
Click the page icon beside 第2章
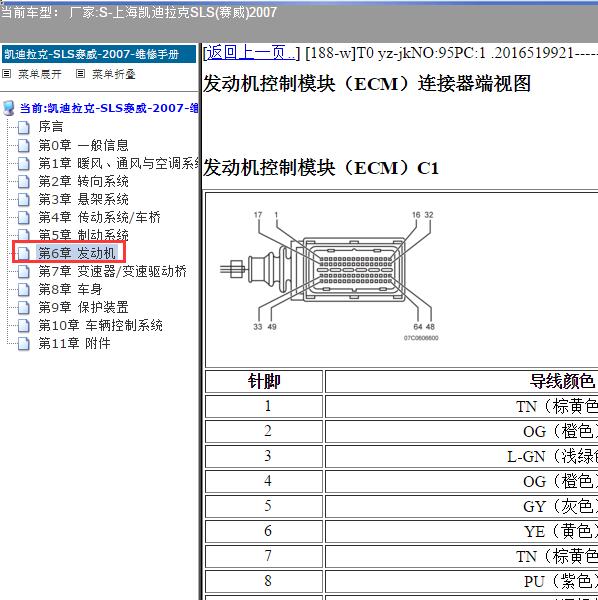click(x=24, y=182)
